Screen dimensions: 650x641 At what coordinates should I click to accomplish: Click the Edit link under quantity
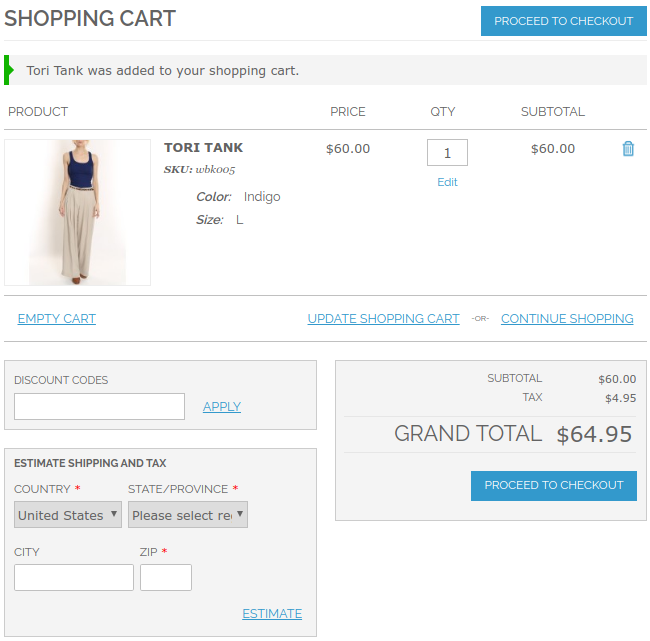click(447, 182)
